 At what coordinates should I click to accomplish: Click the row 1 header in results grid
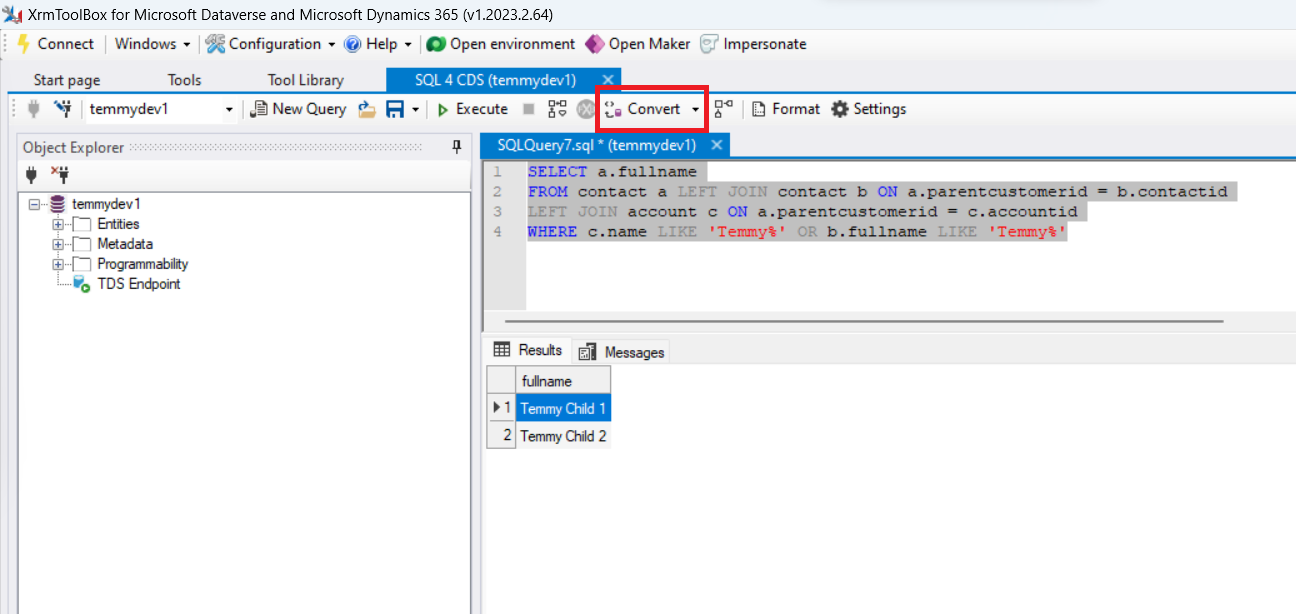click(x=501, y=409)
